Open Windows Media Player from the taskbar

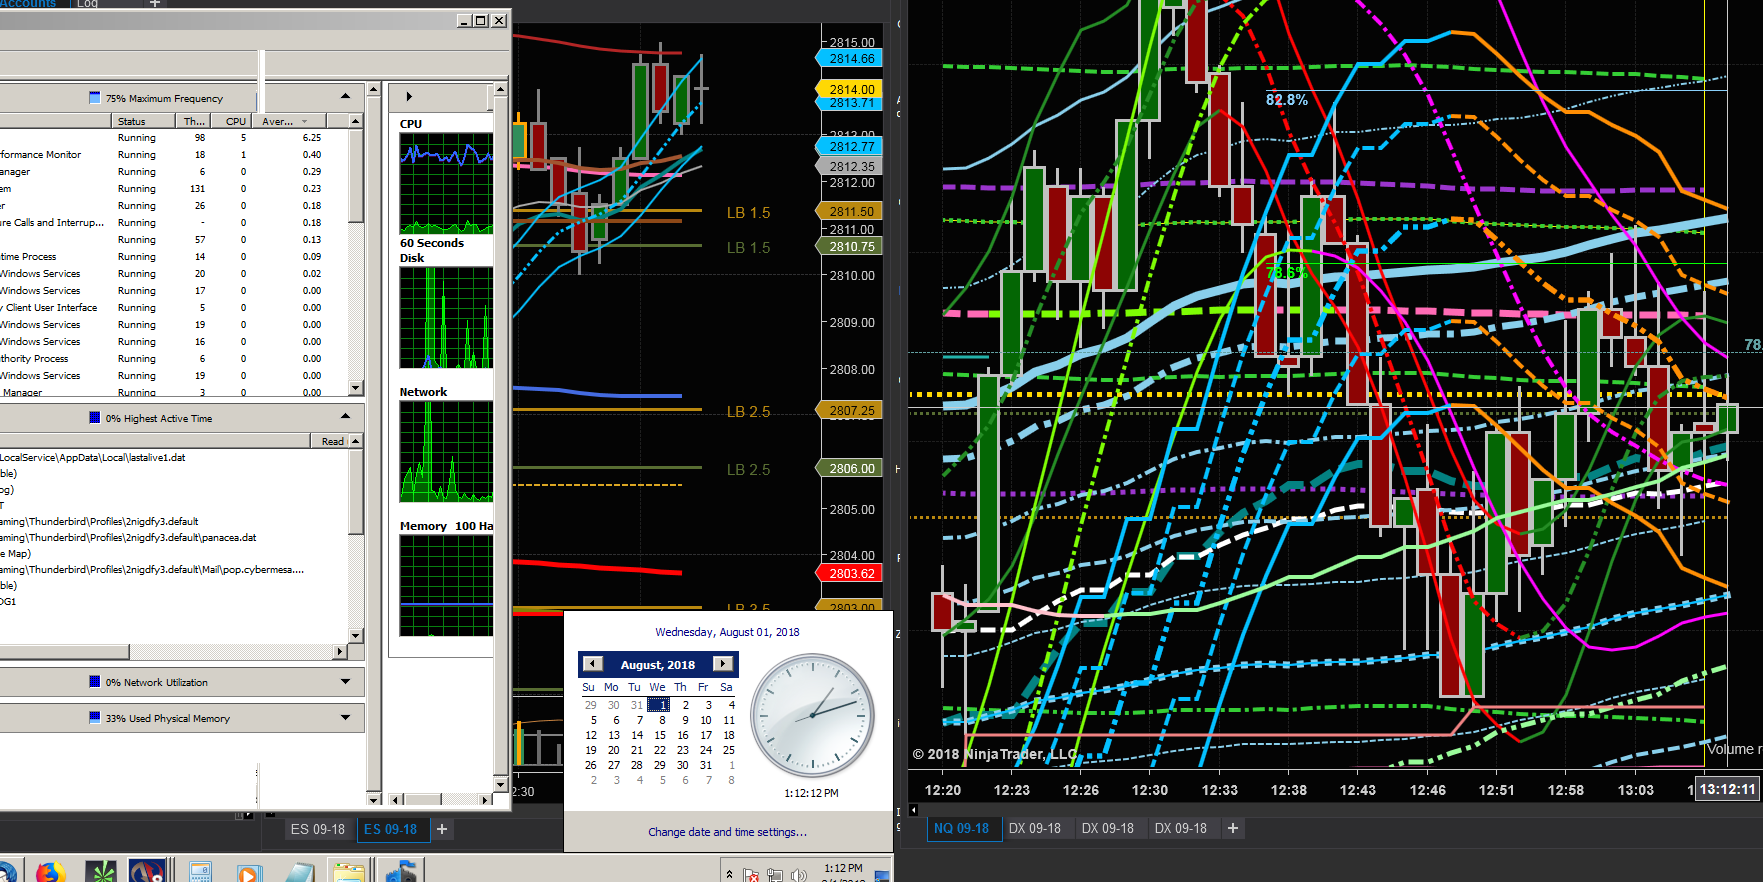[x=249, y=873]
